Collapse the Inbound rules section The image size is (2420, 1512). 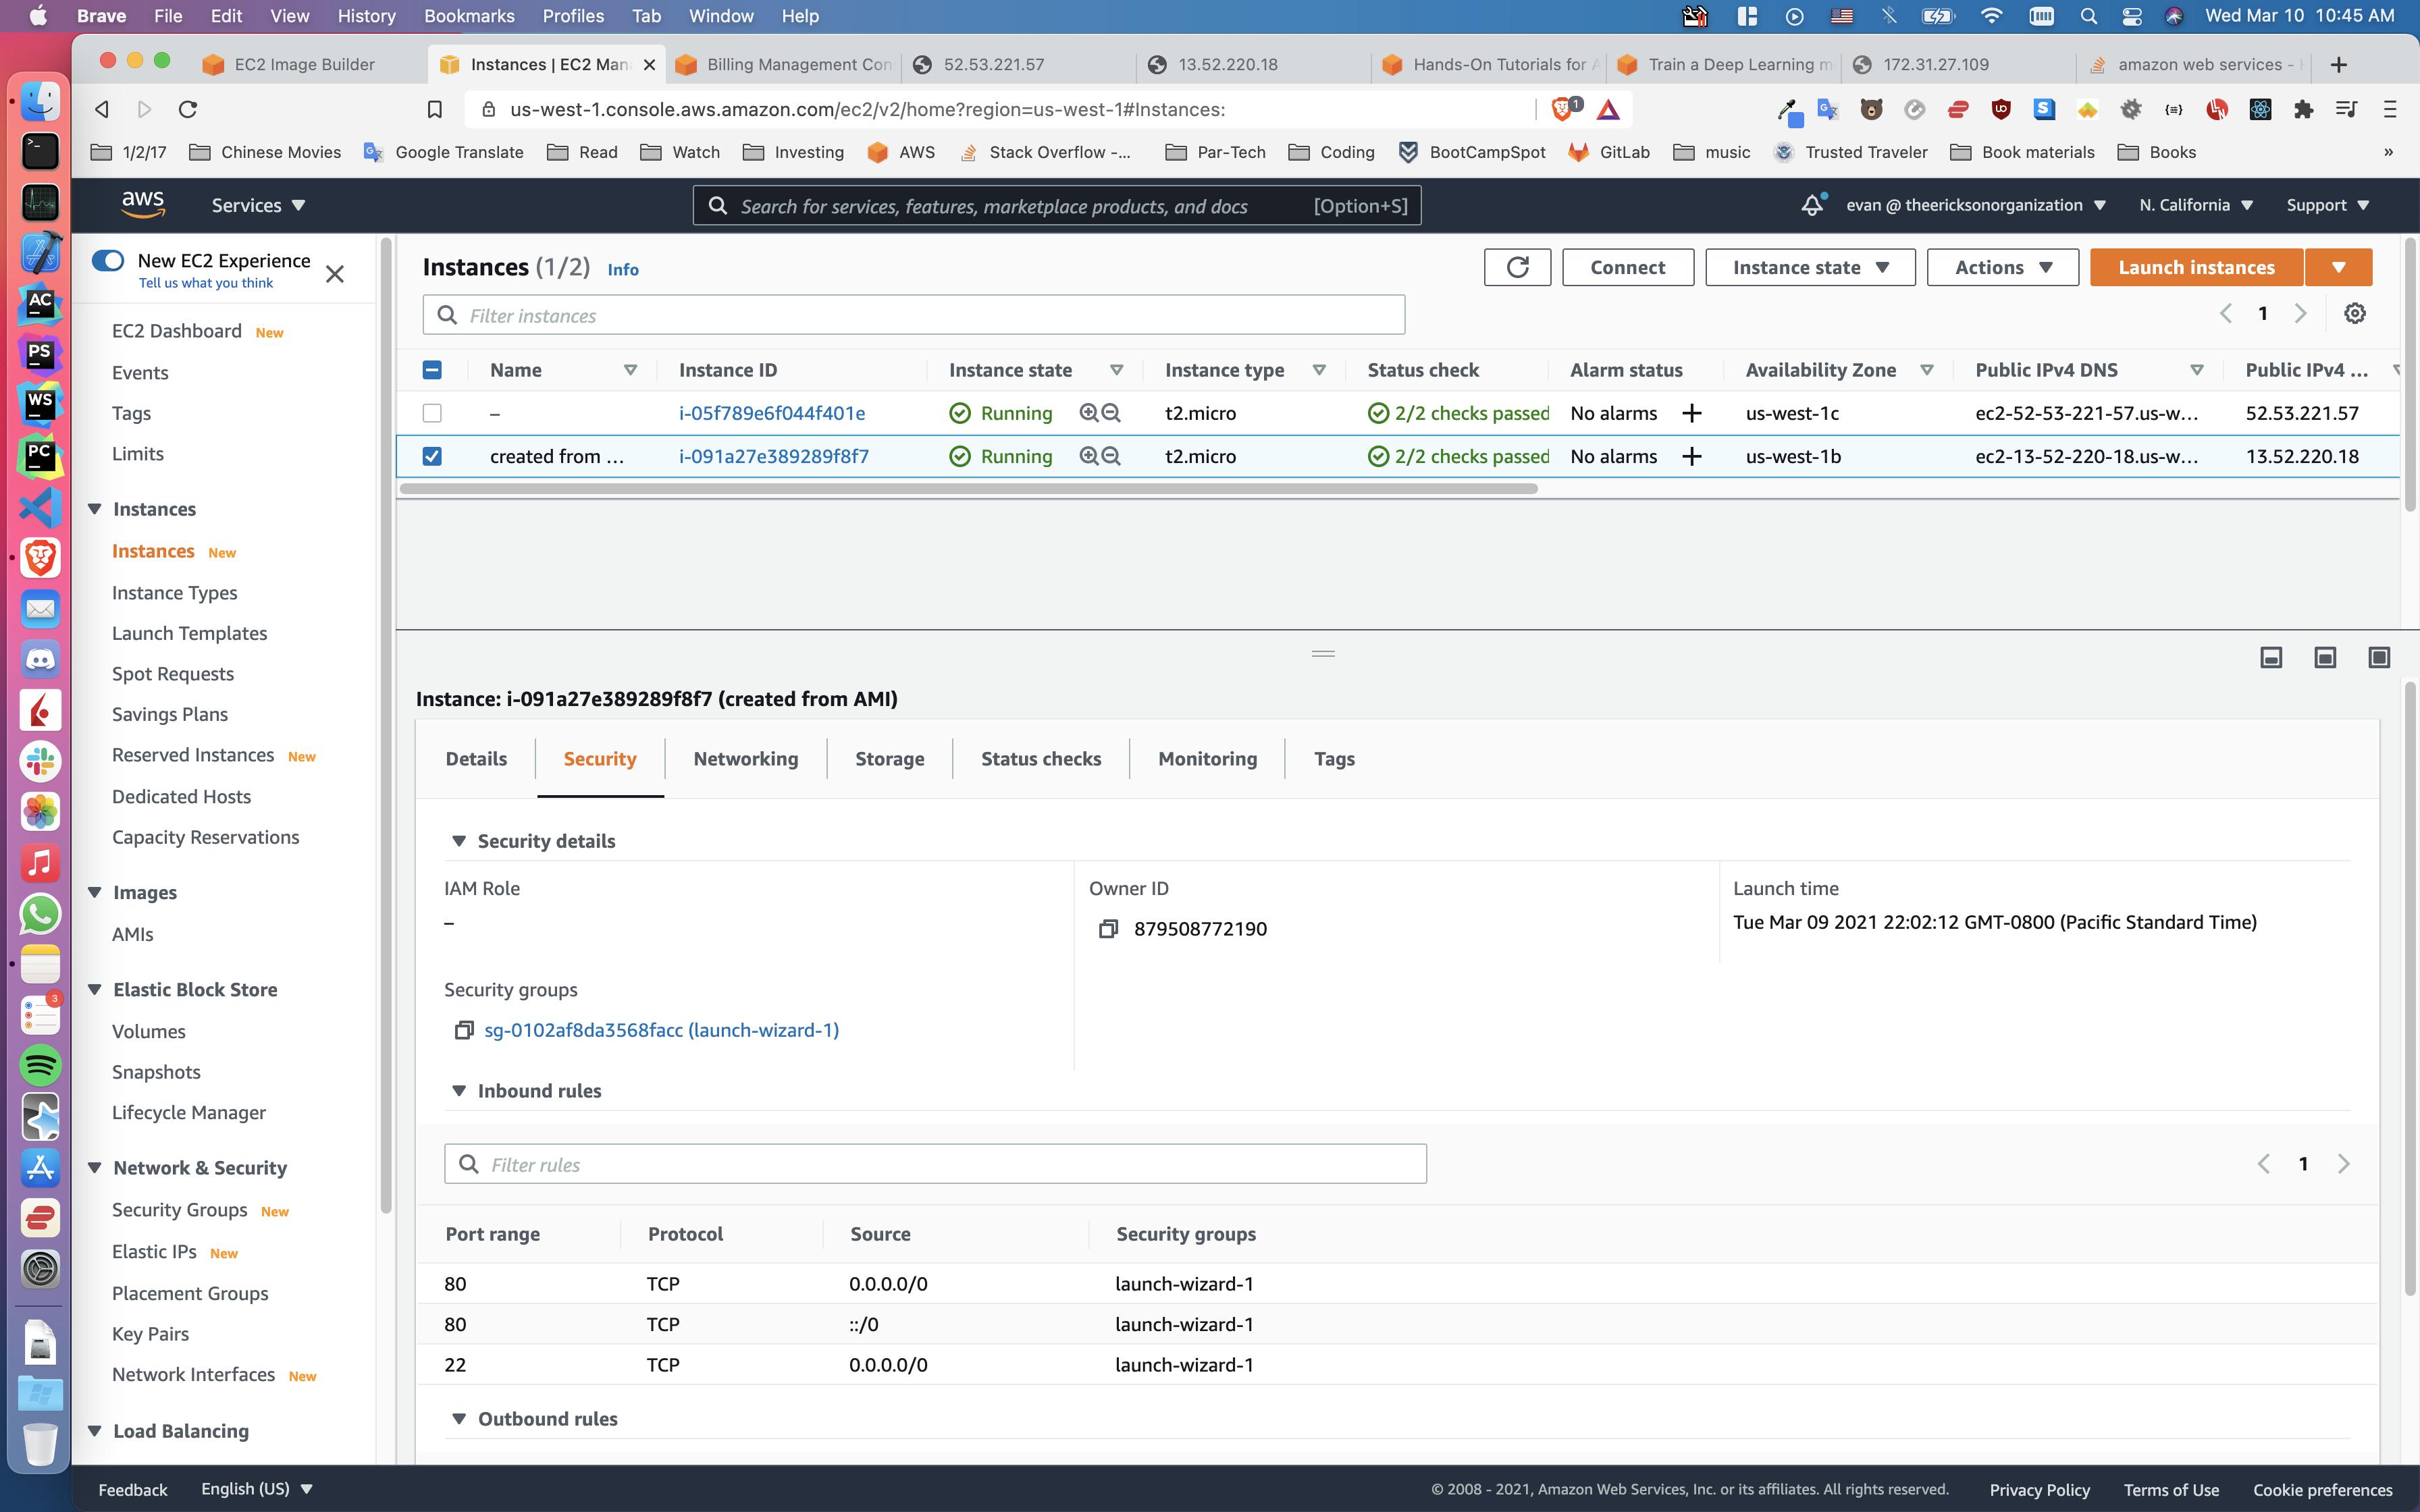[x=459, y=1091]
